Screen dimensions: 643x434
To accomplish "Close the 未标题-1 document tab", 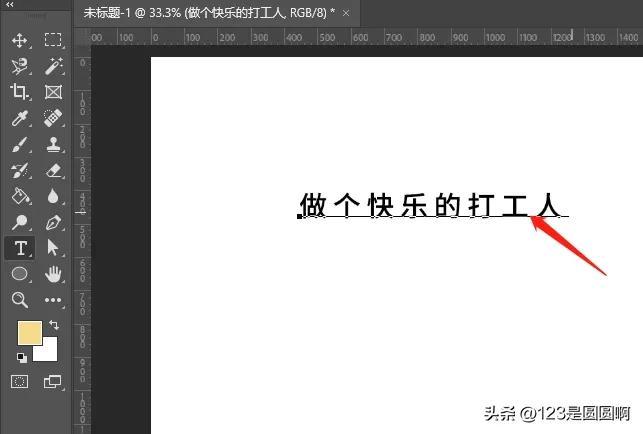I will pos(346,13).
